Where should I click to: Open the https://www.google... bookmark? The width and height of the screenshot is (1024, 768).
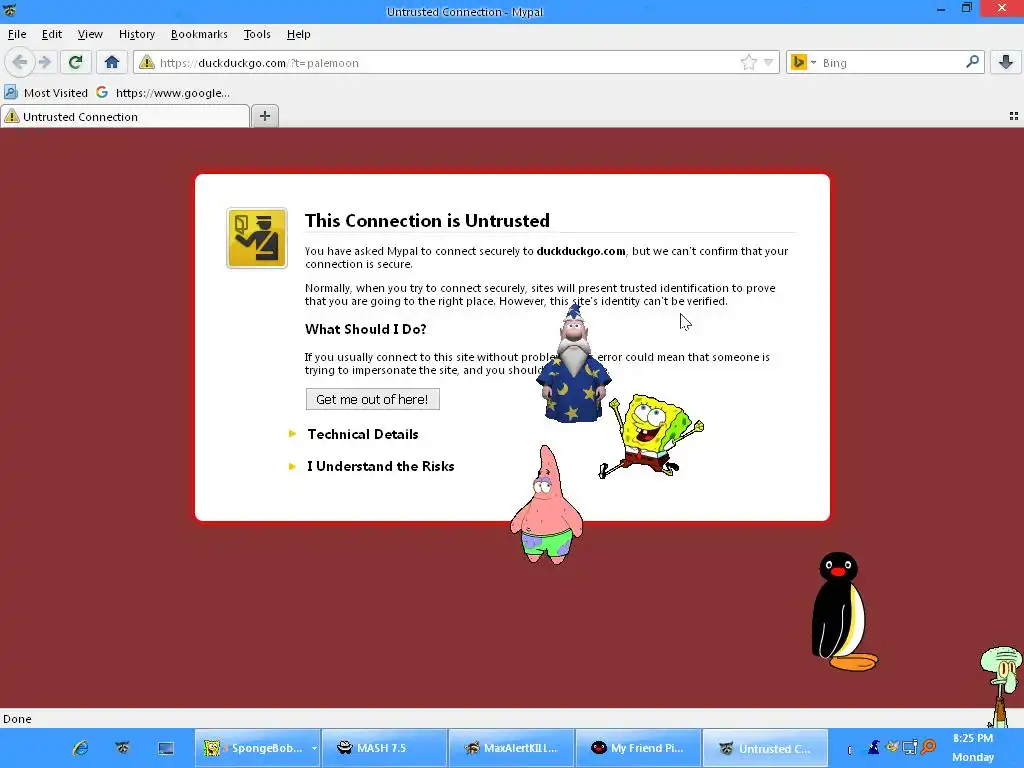(163, 93)
